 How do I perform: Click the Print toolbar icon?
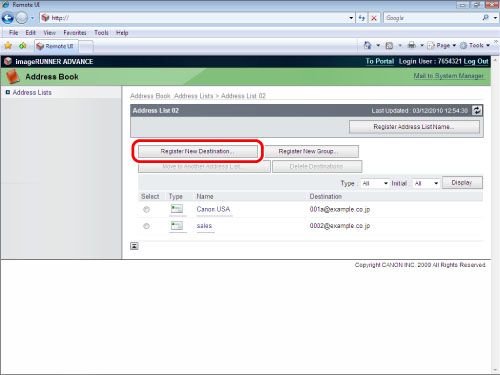tap(412, 45)
